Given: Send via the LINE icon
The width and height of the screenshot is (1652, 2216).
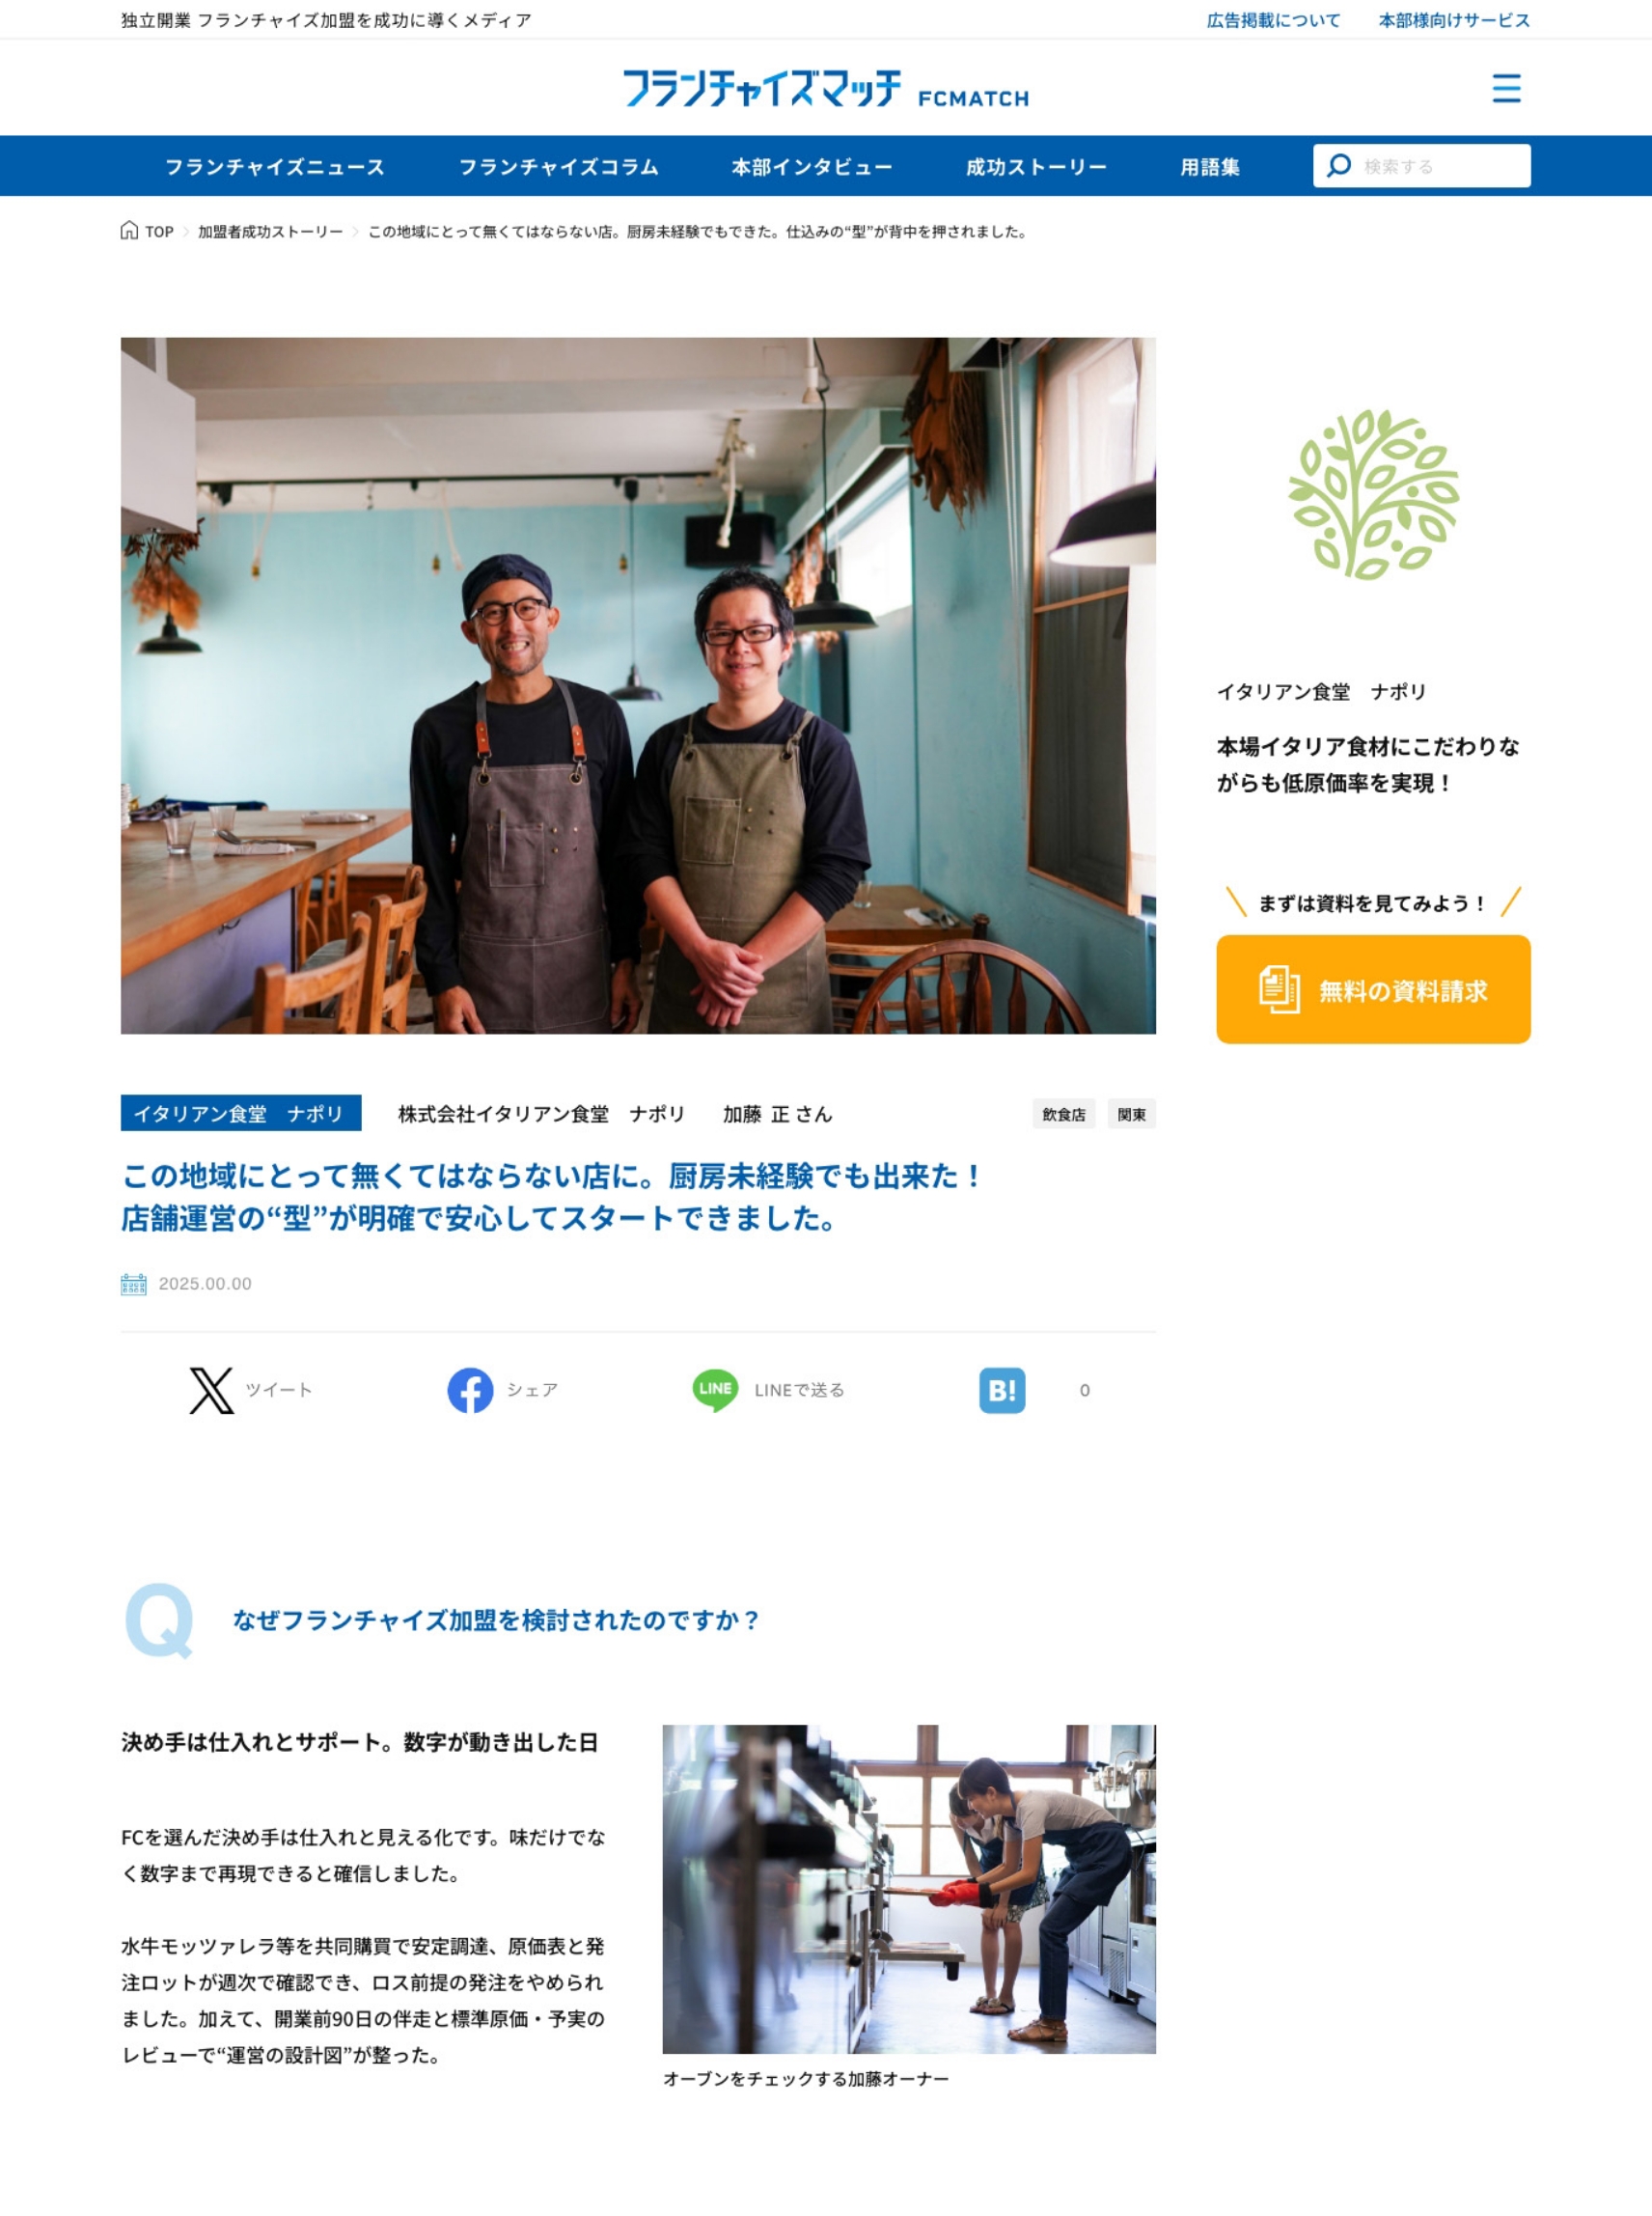Looking at the screenshot, I should 715,1390.
